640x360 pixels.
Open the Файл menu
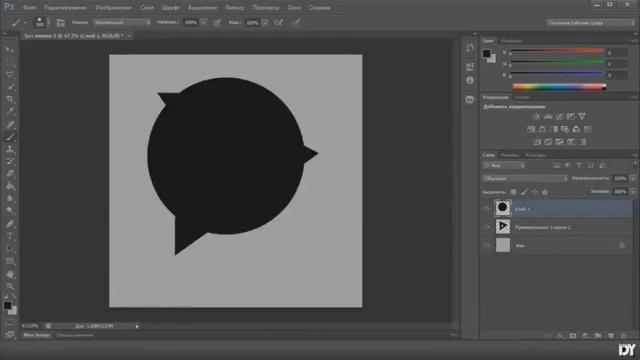pyautogui.click(x=29, y=7)
